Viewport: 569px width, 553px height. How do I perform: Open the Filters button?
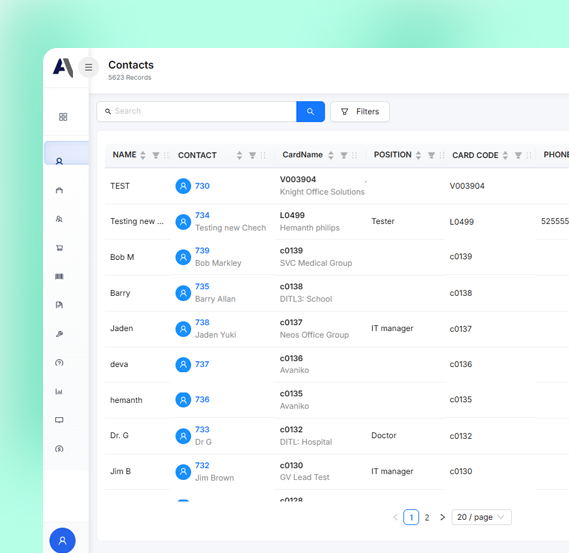(360, 111)
